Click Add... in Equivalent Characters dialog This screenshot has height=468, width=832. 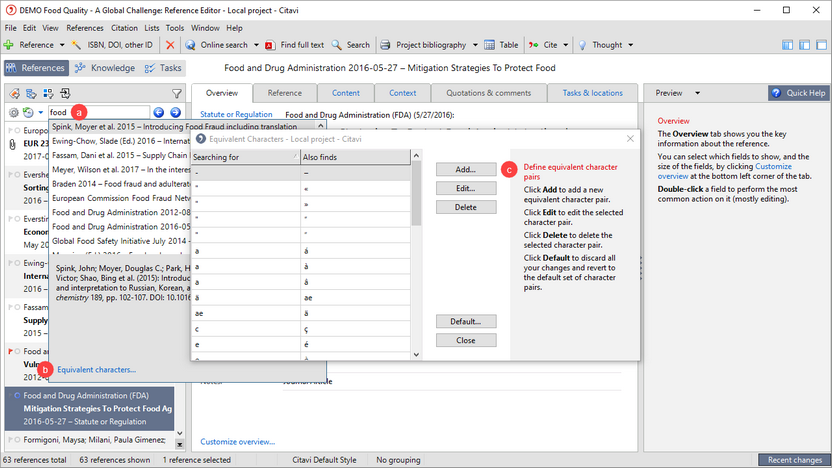[x=466, y=169]
